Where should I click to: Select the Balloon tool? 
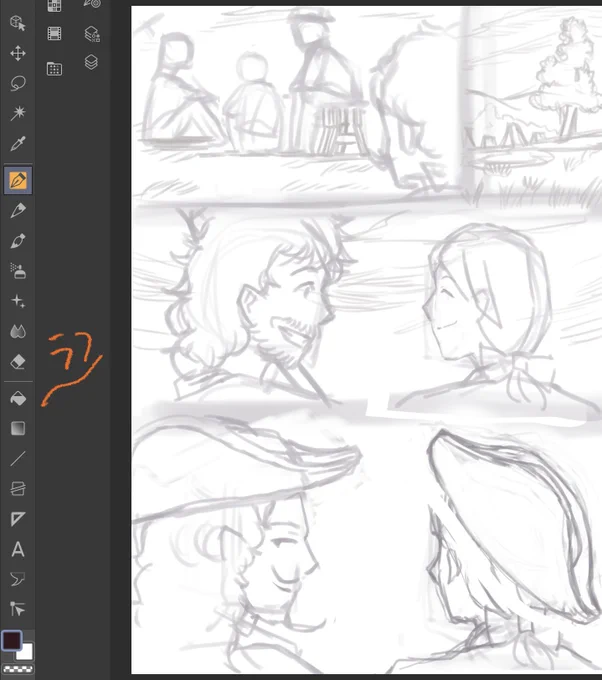(x=18, y=579)
